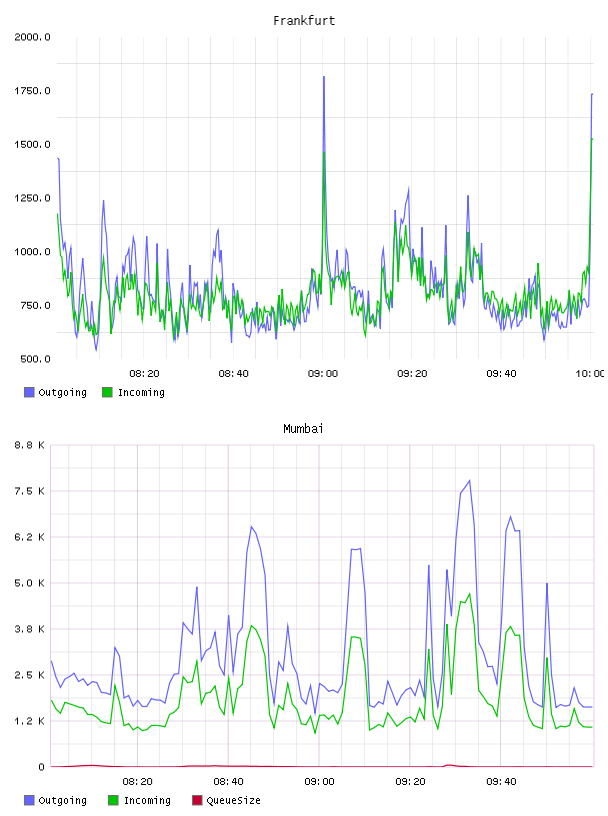The height and width of the screenshot is (816, 608).
Task: Click the 09:20 time label under Mumbai chart
Action: (x=410, y=781)
